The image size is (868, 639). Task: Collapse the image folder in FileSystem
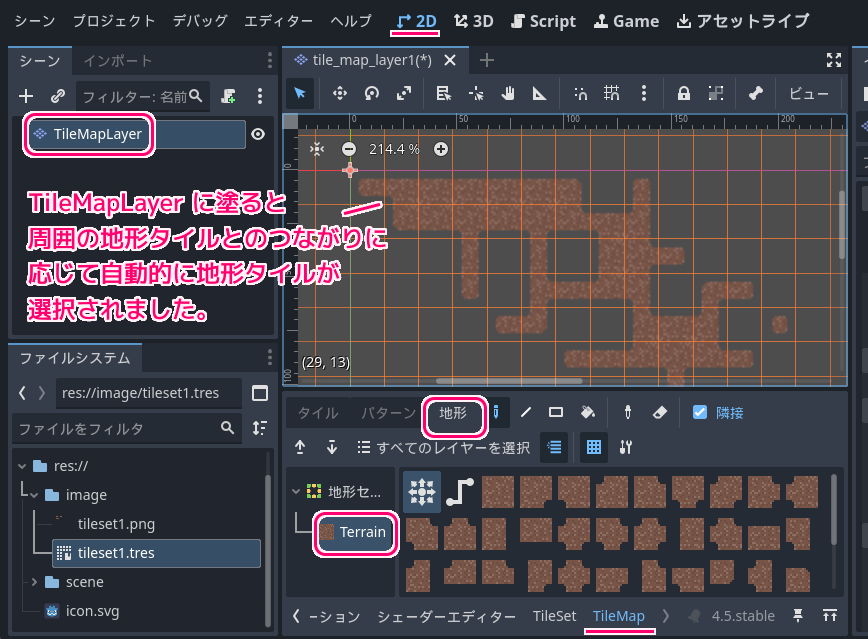pyautogui.click(x=35, y=495)
